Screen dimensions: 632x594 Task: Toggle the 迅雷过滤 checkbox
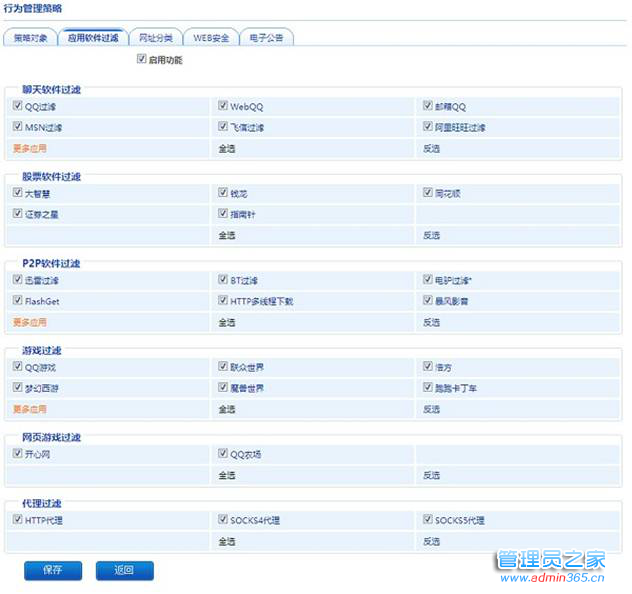click(x=17, y=280)
